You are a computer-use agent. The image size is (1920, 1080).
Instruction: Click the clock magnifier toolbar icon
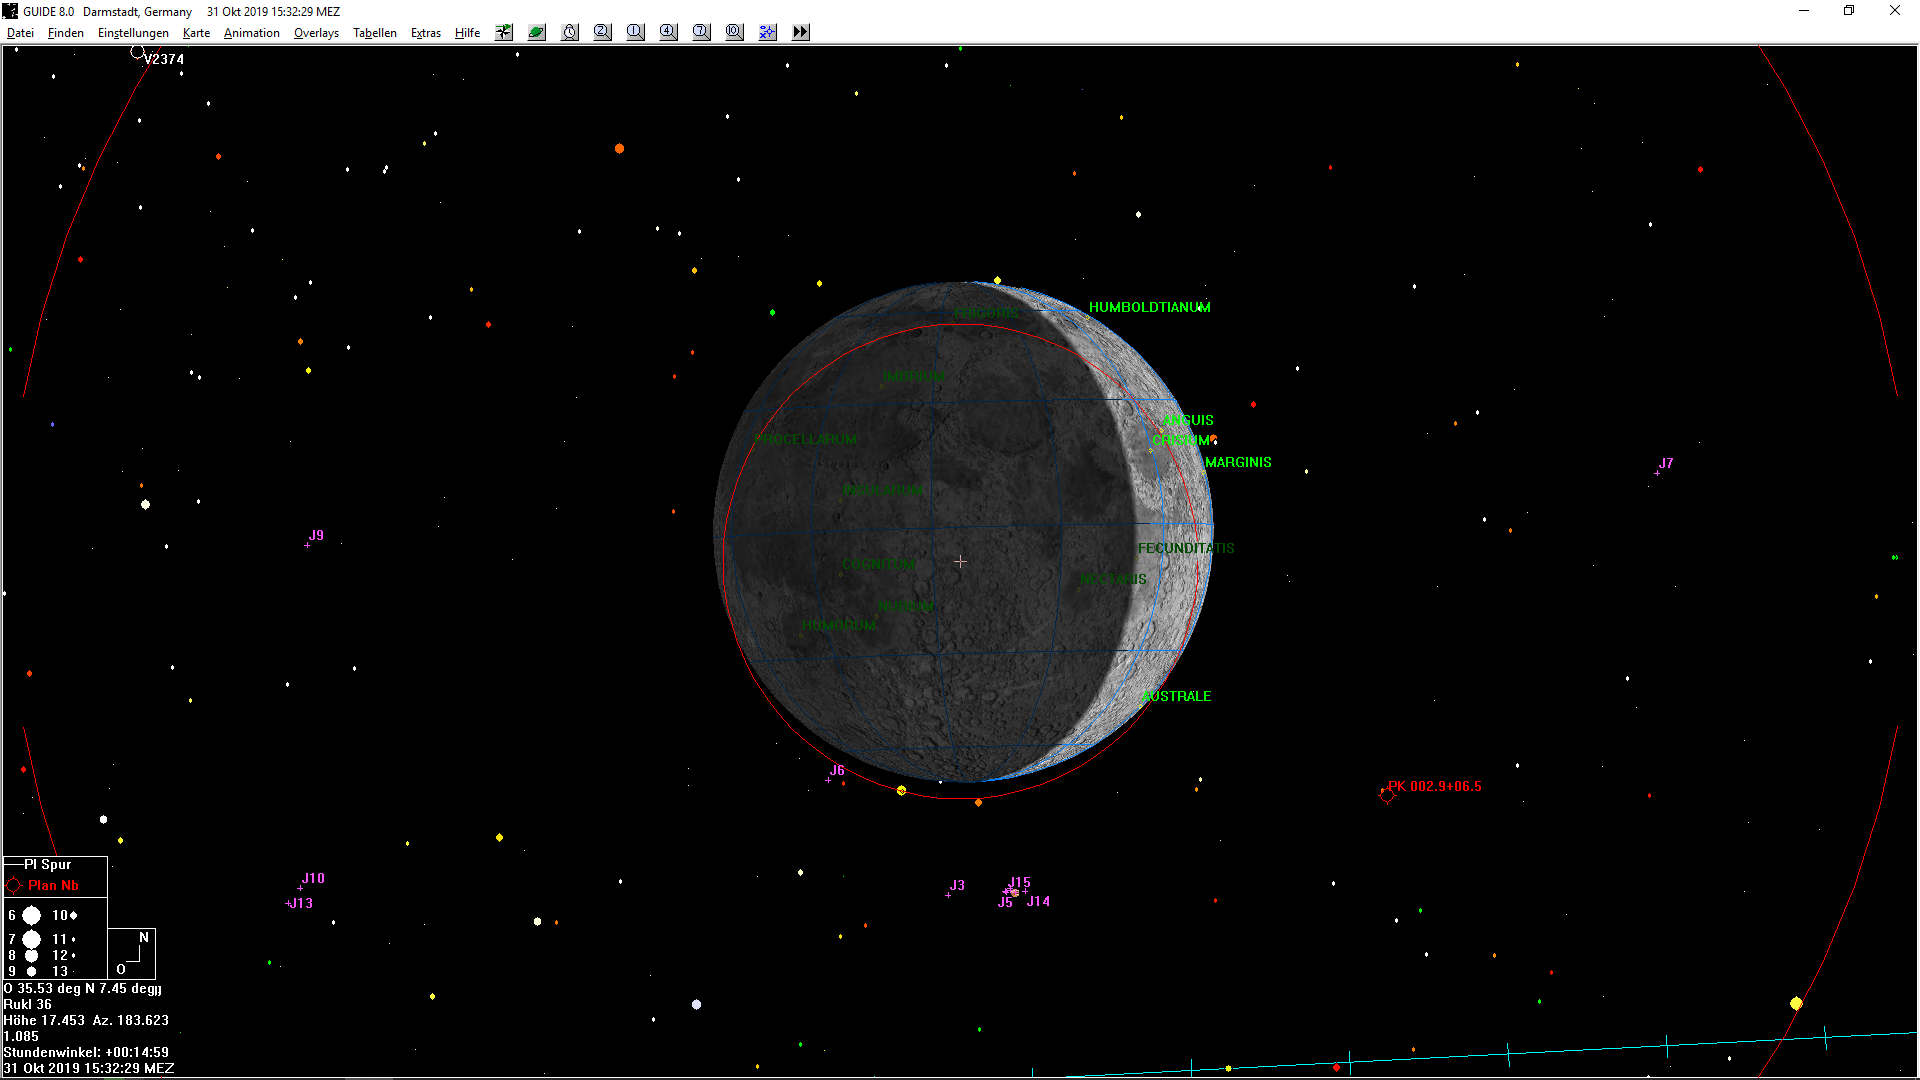pos(570,32)
